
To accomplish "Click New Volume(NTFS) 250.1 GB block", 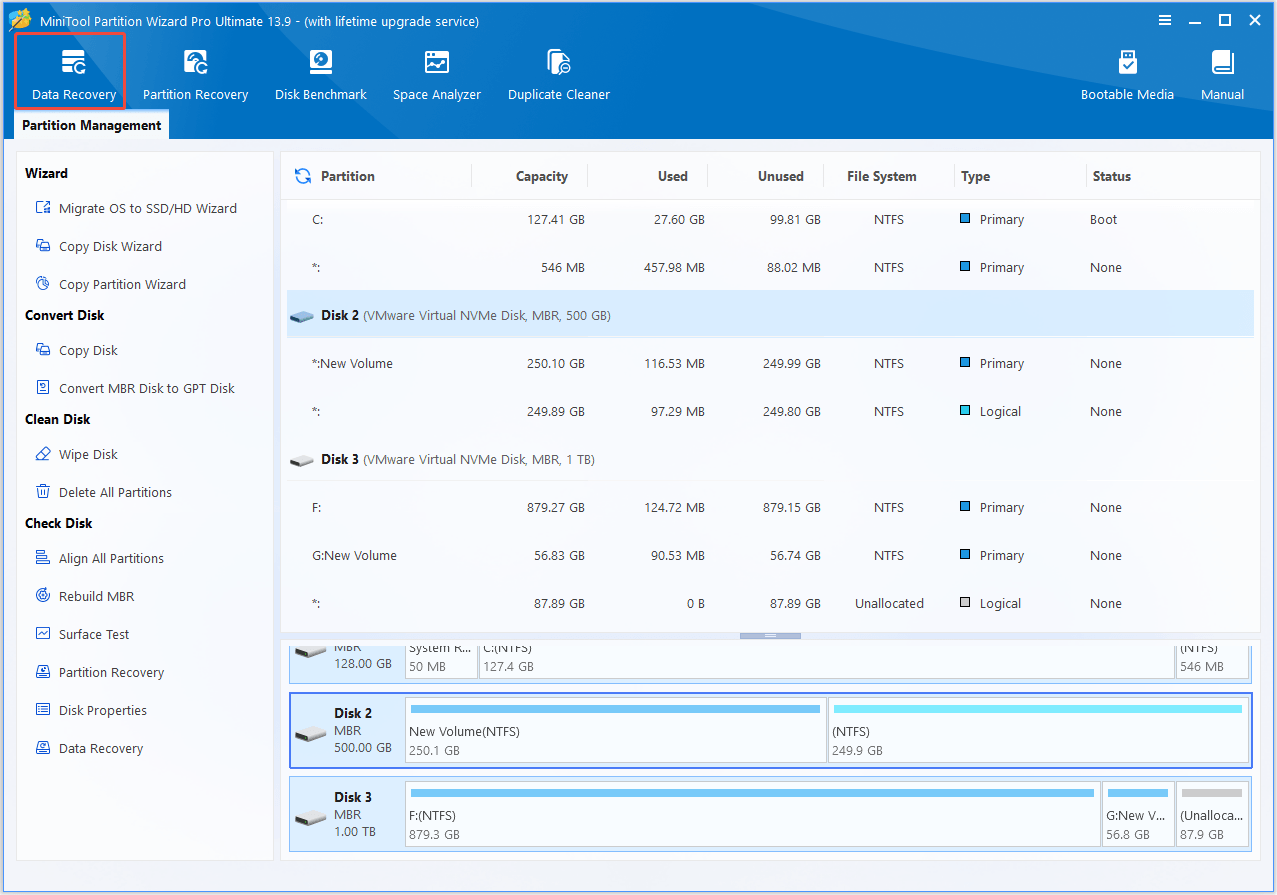I will click(x=616, y=730).
